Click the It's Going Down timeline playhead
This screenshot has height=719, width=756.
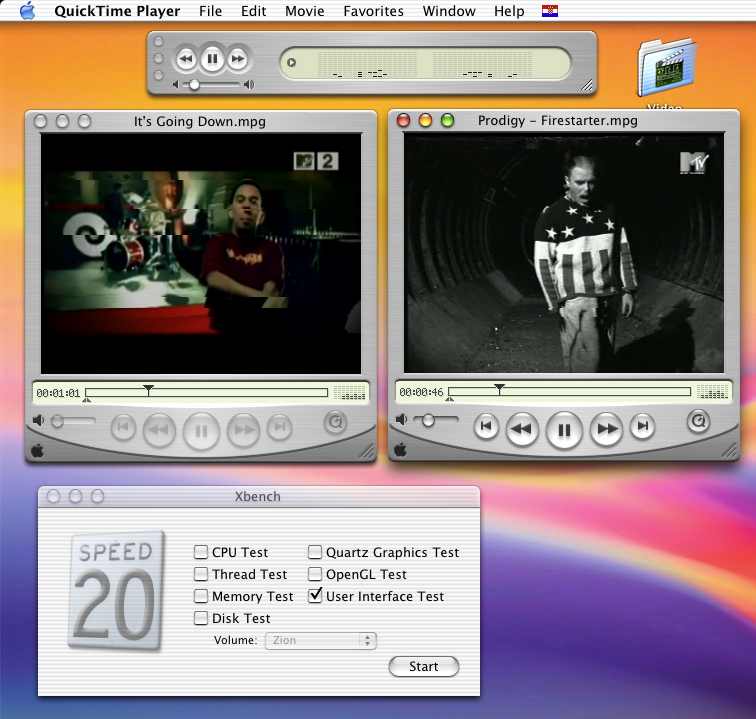(x=148, y=390)
